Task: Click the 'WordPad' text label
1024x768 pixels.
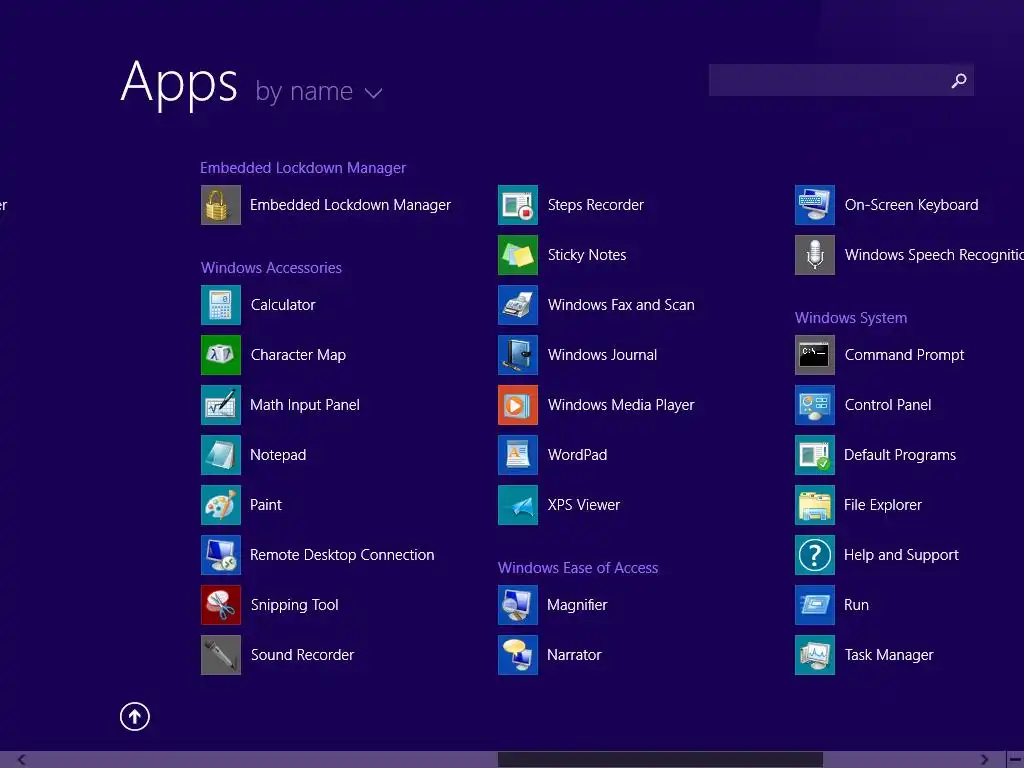Action: pyautogui.click(x=577, y=455)
